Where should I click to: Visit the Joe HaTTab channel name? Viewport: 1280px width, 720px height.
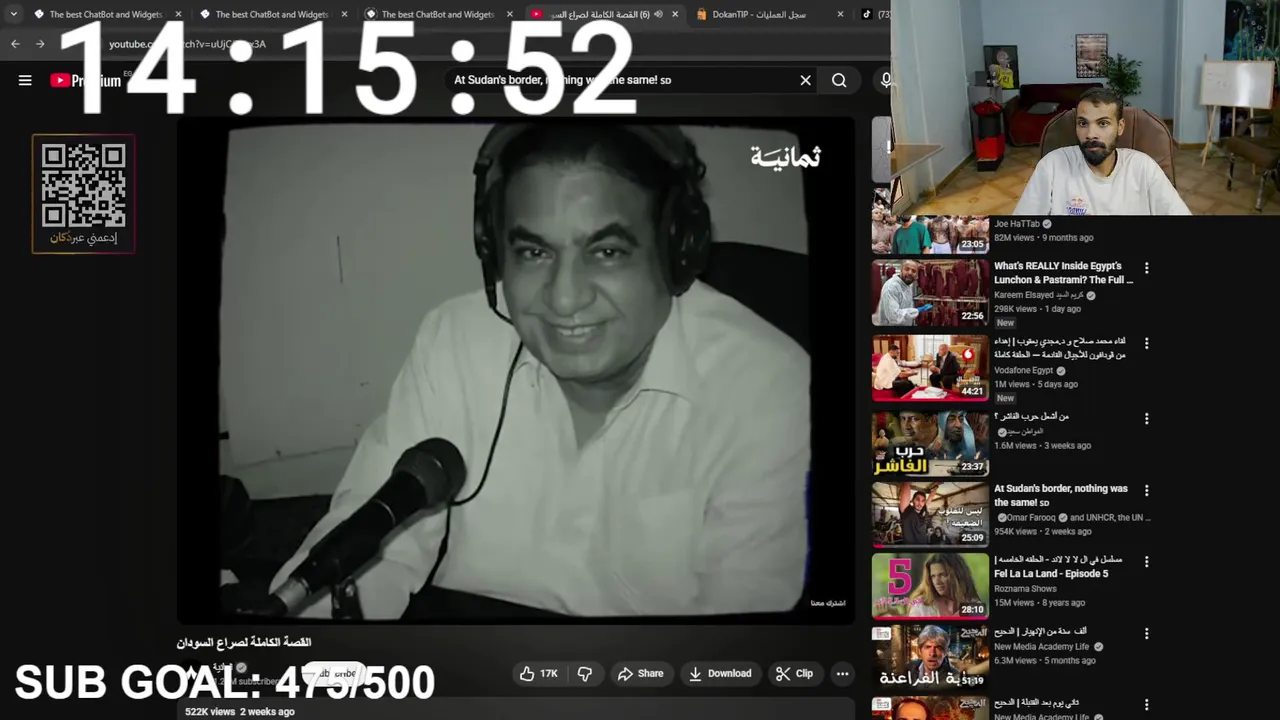[1017, 224]
